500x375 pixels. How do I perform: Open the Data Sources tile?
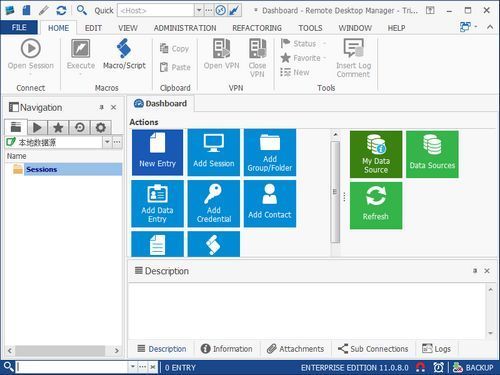(x=432, y=154)
